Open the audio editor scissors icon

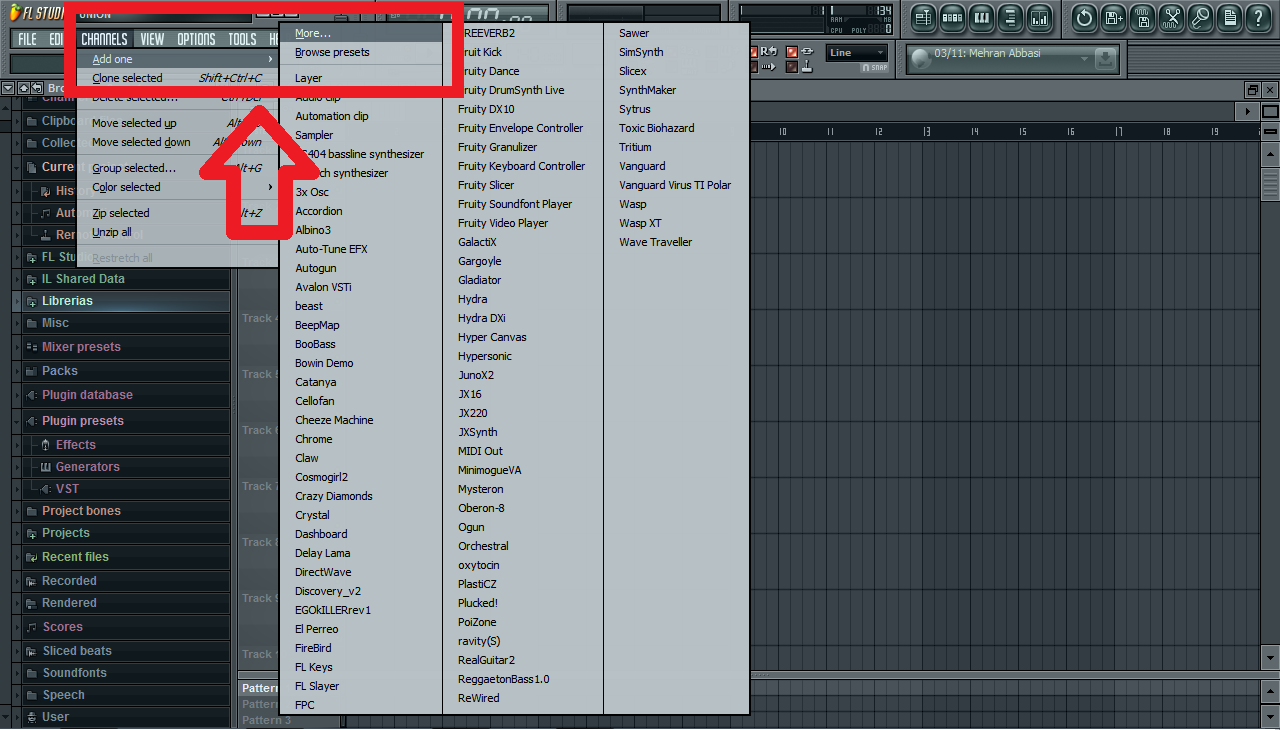coord(1172,17)
